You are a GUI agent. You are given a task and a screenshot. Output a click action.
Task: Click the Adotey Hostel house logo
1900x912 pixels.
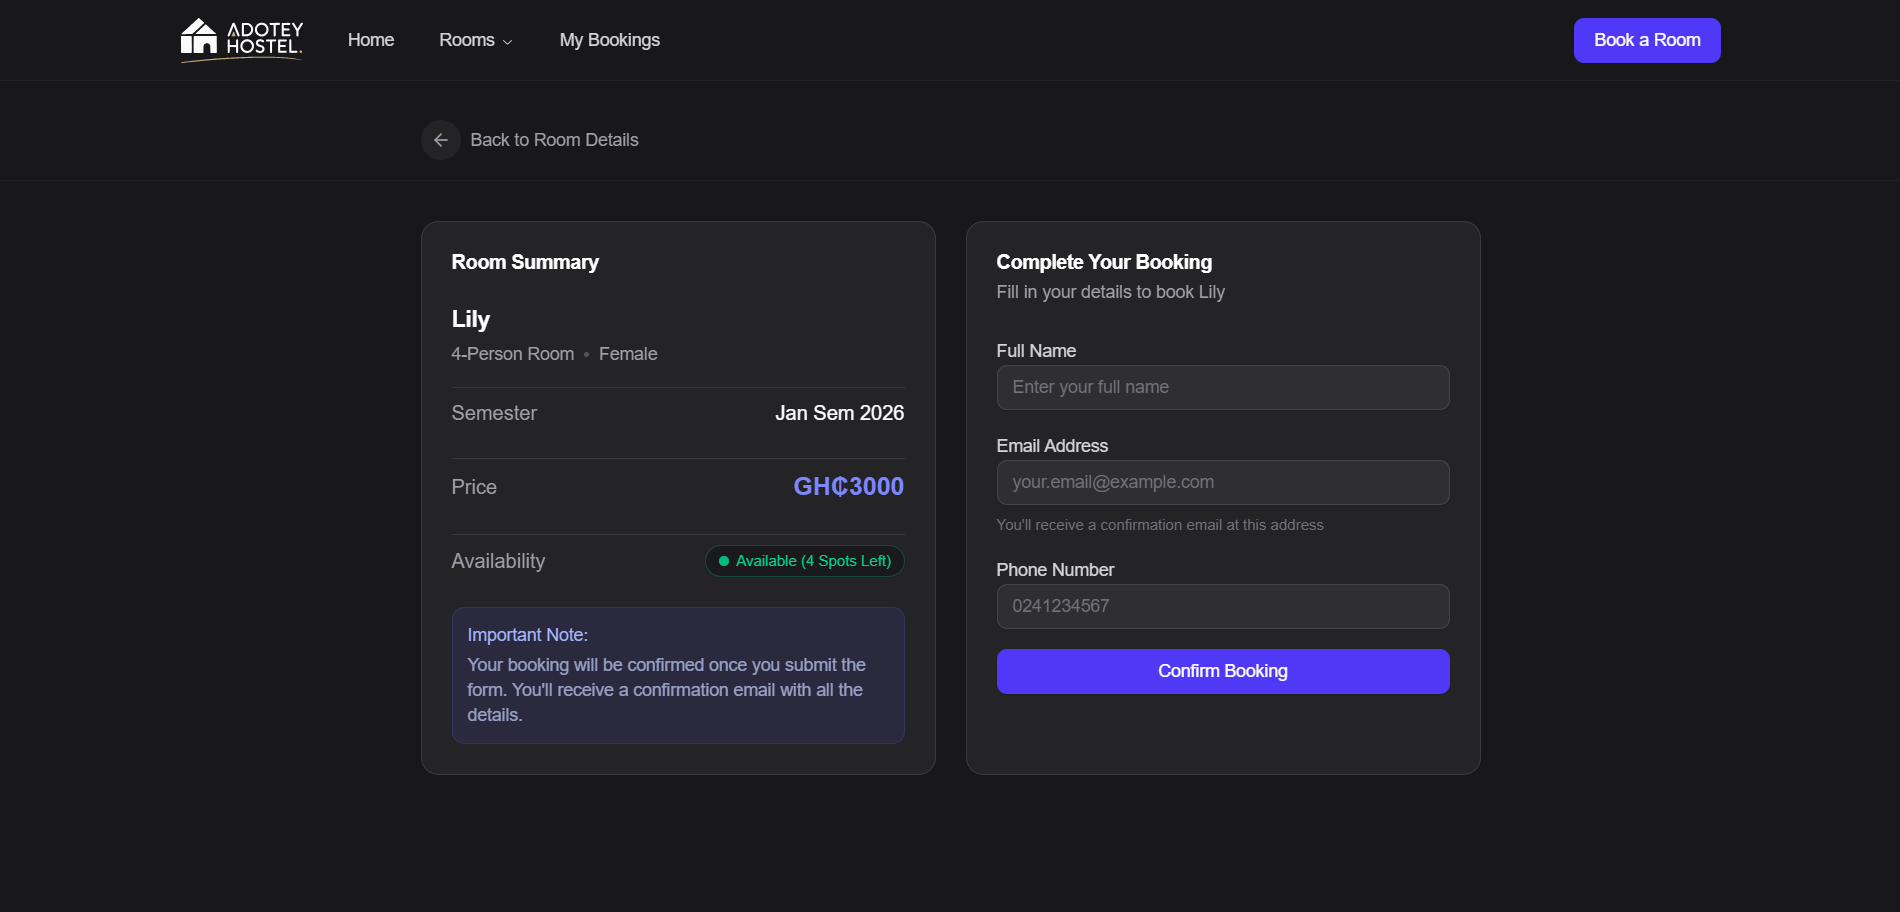point(199,38)
